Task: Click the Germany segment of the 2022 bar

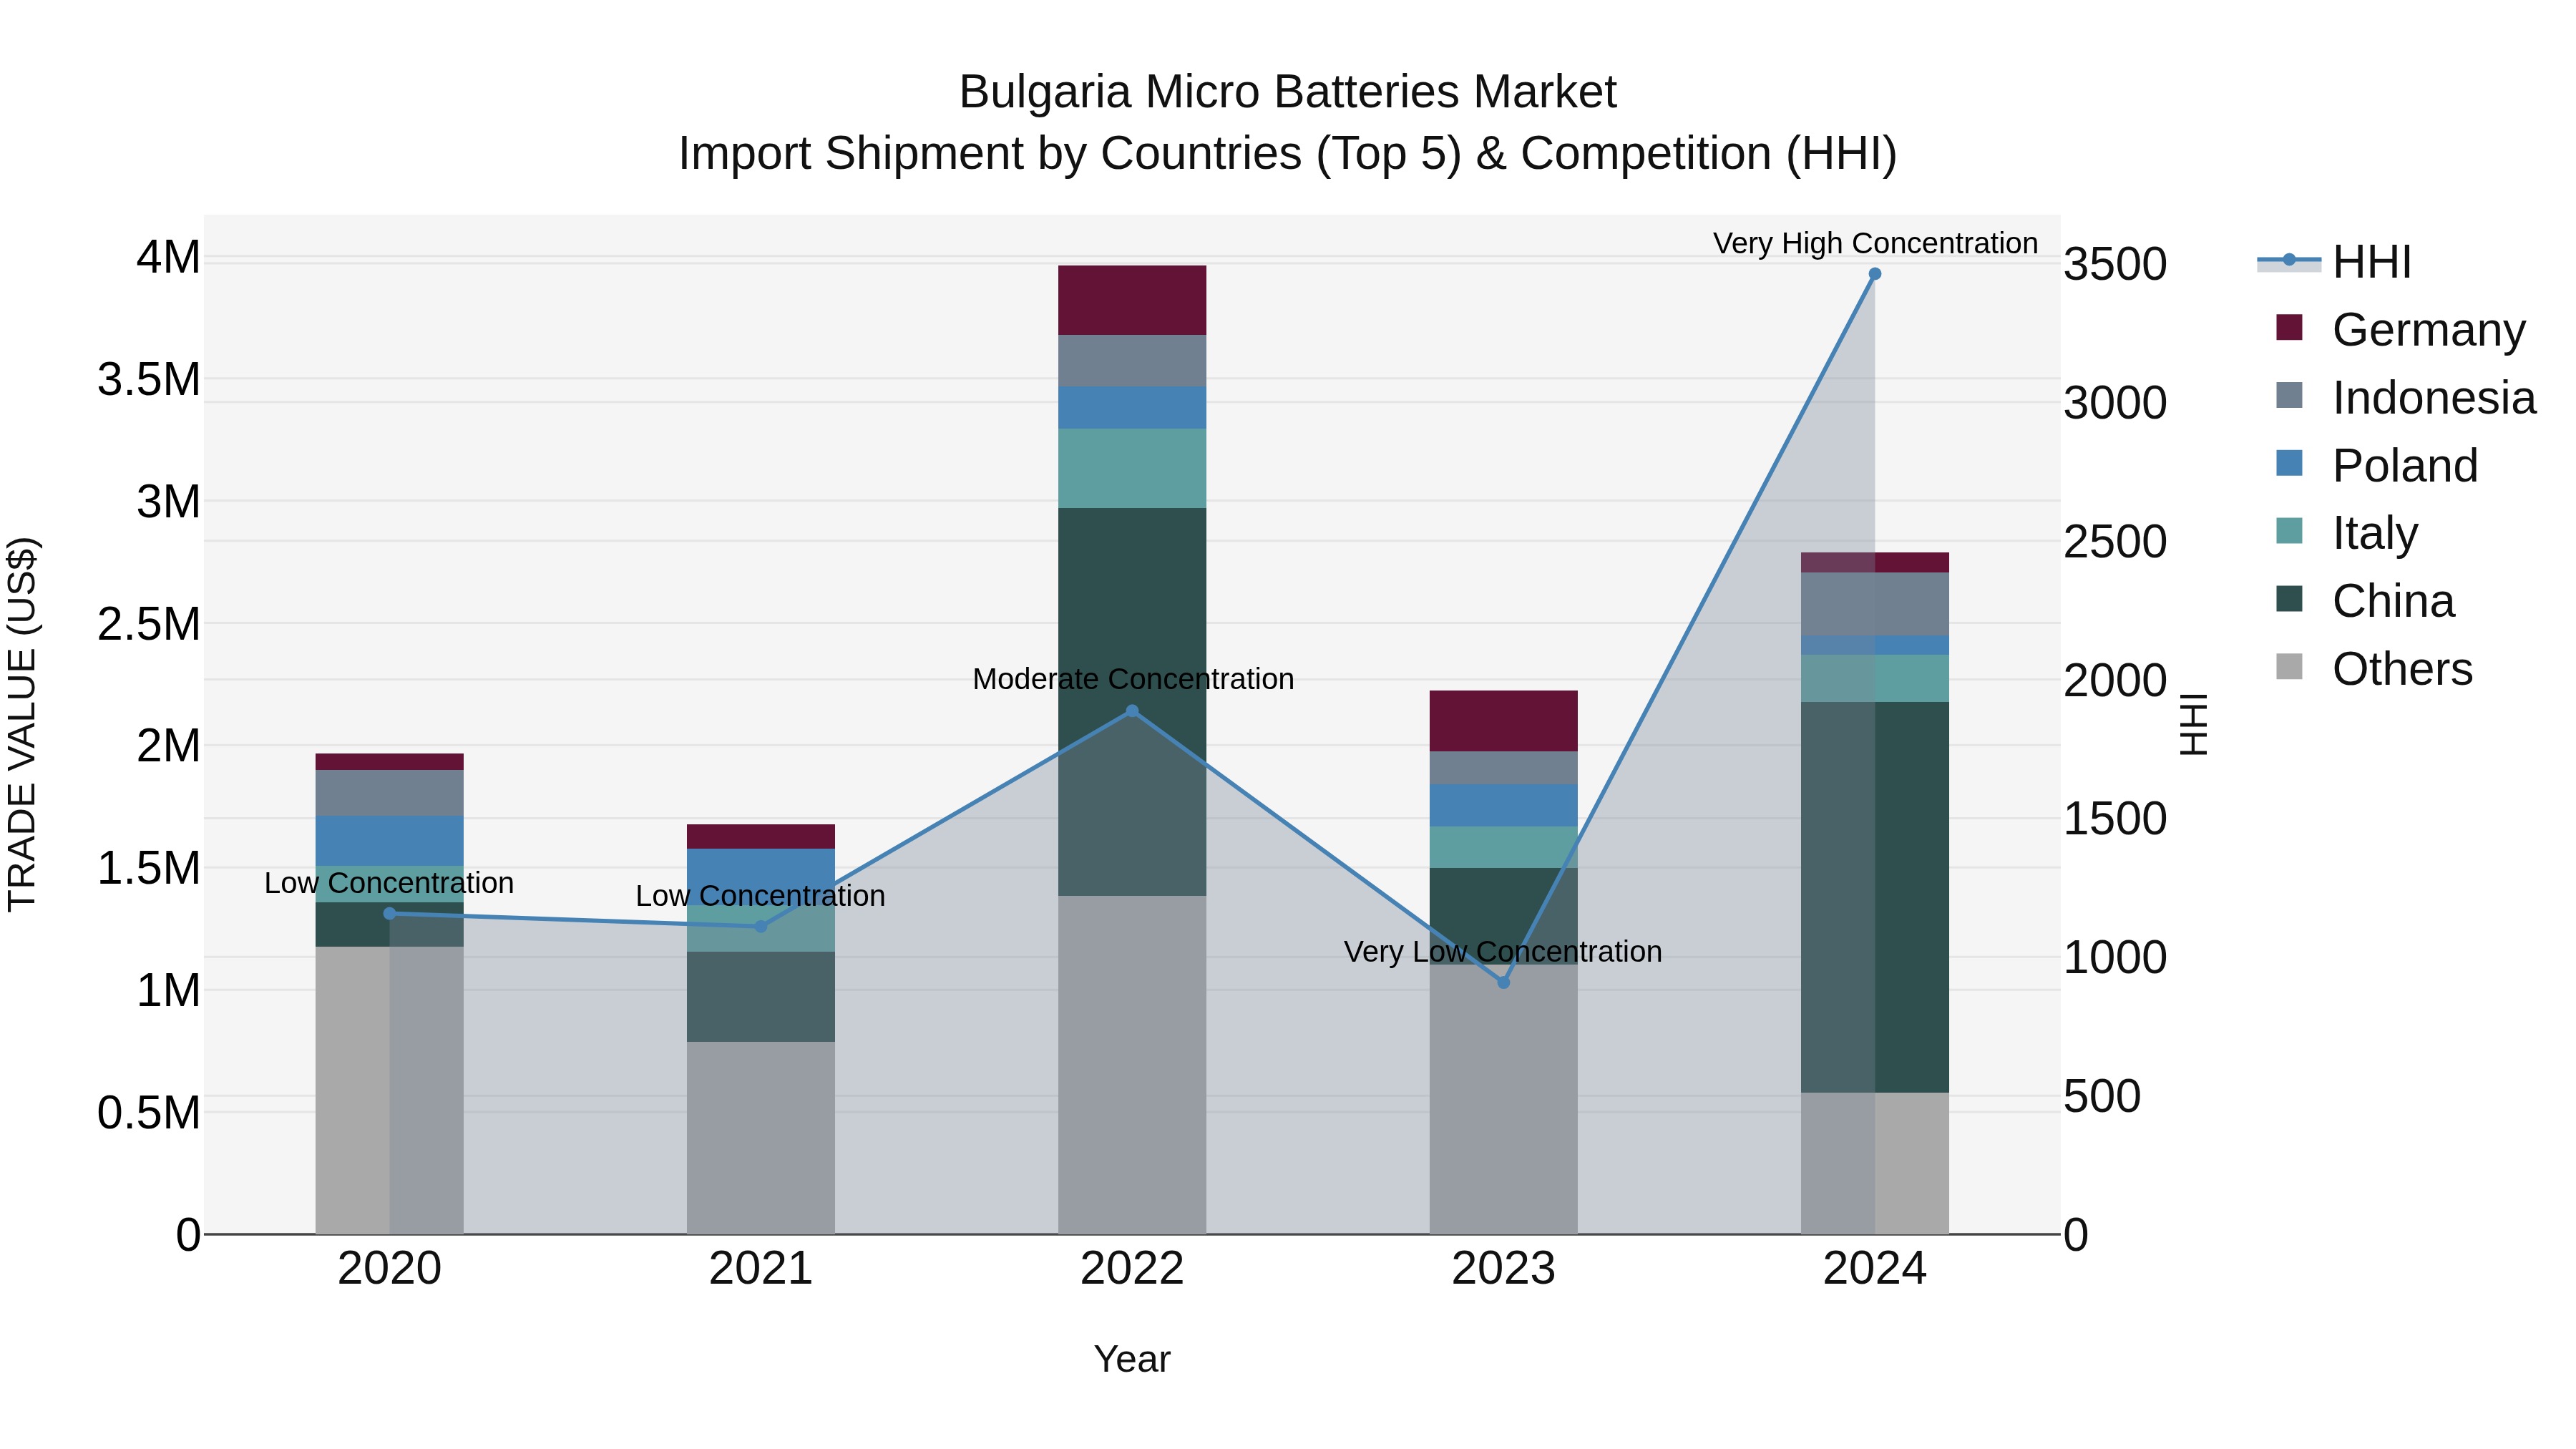Action: 1132,300
